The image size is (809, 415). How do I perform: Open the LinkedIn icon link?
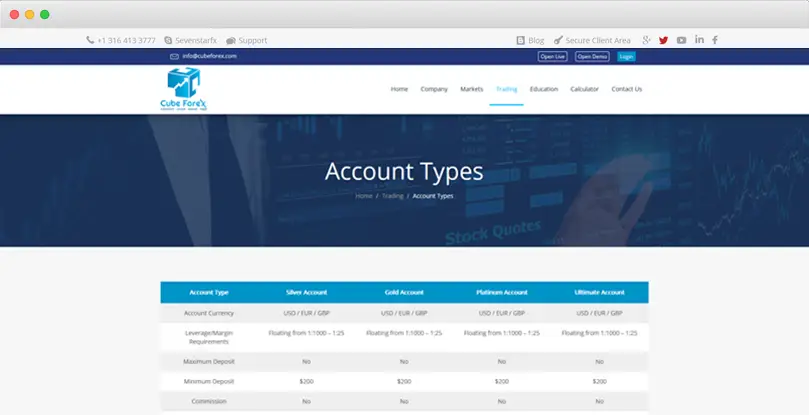click(x=699, y=40)
